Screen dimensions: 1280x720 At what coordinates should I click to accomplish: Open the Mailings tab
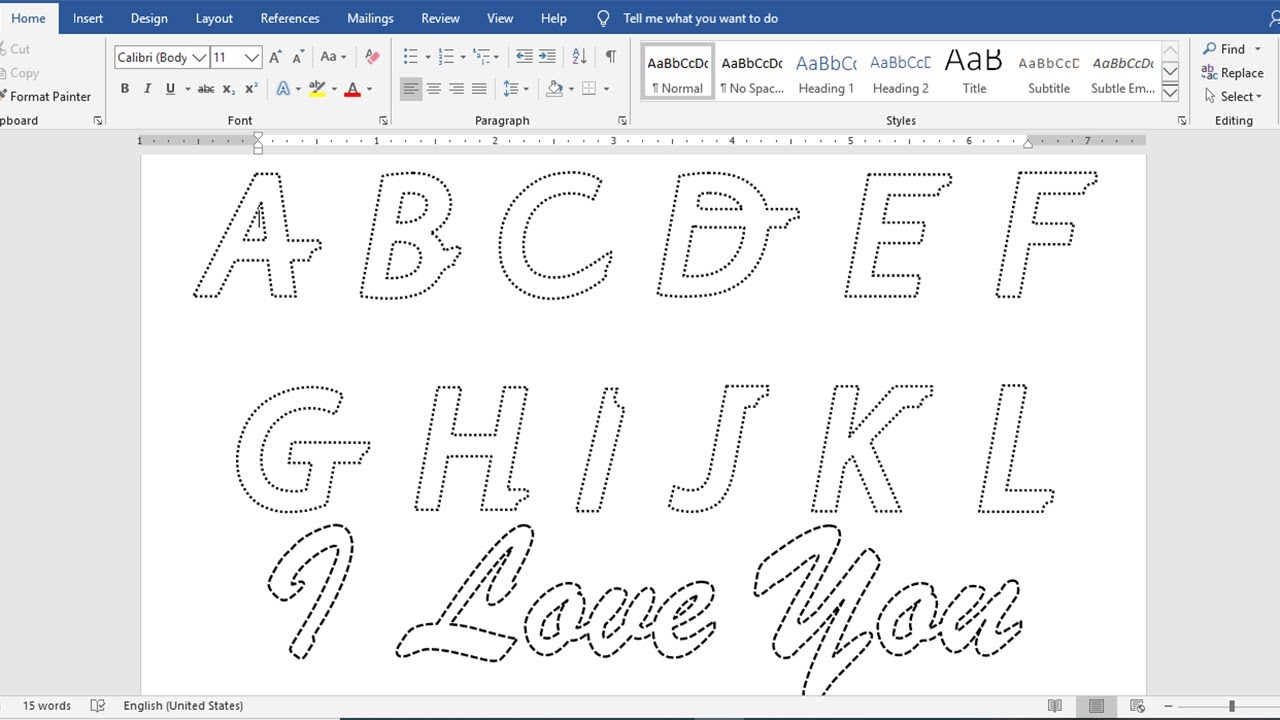coord(371,18)
